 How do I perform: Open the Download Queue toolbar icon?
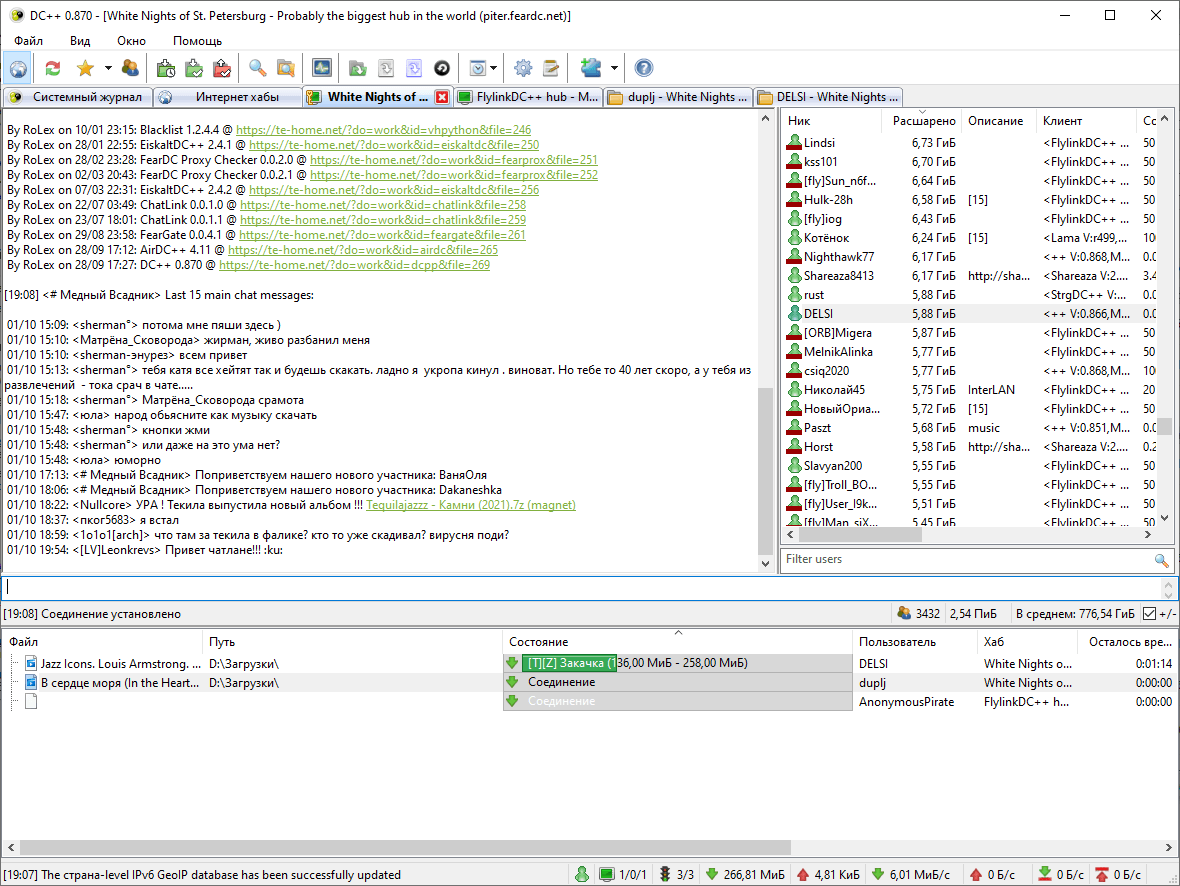pos(166,68)
